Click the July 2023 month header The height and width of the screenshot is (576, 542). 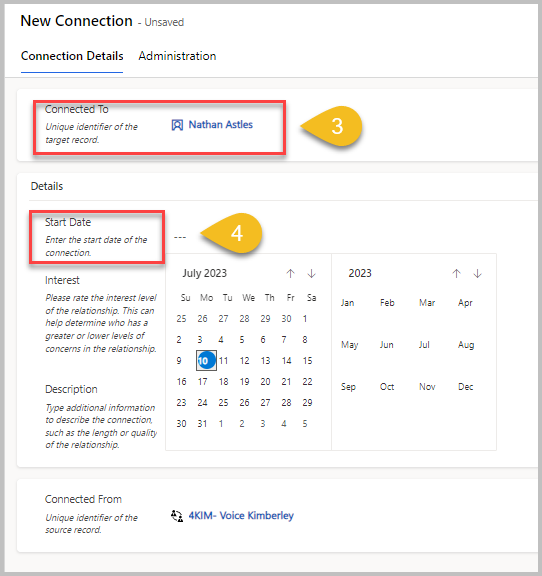[205, 273]
